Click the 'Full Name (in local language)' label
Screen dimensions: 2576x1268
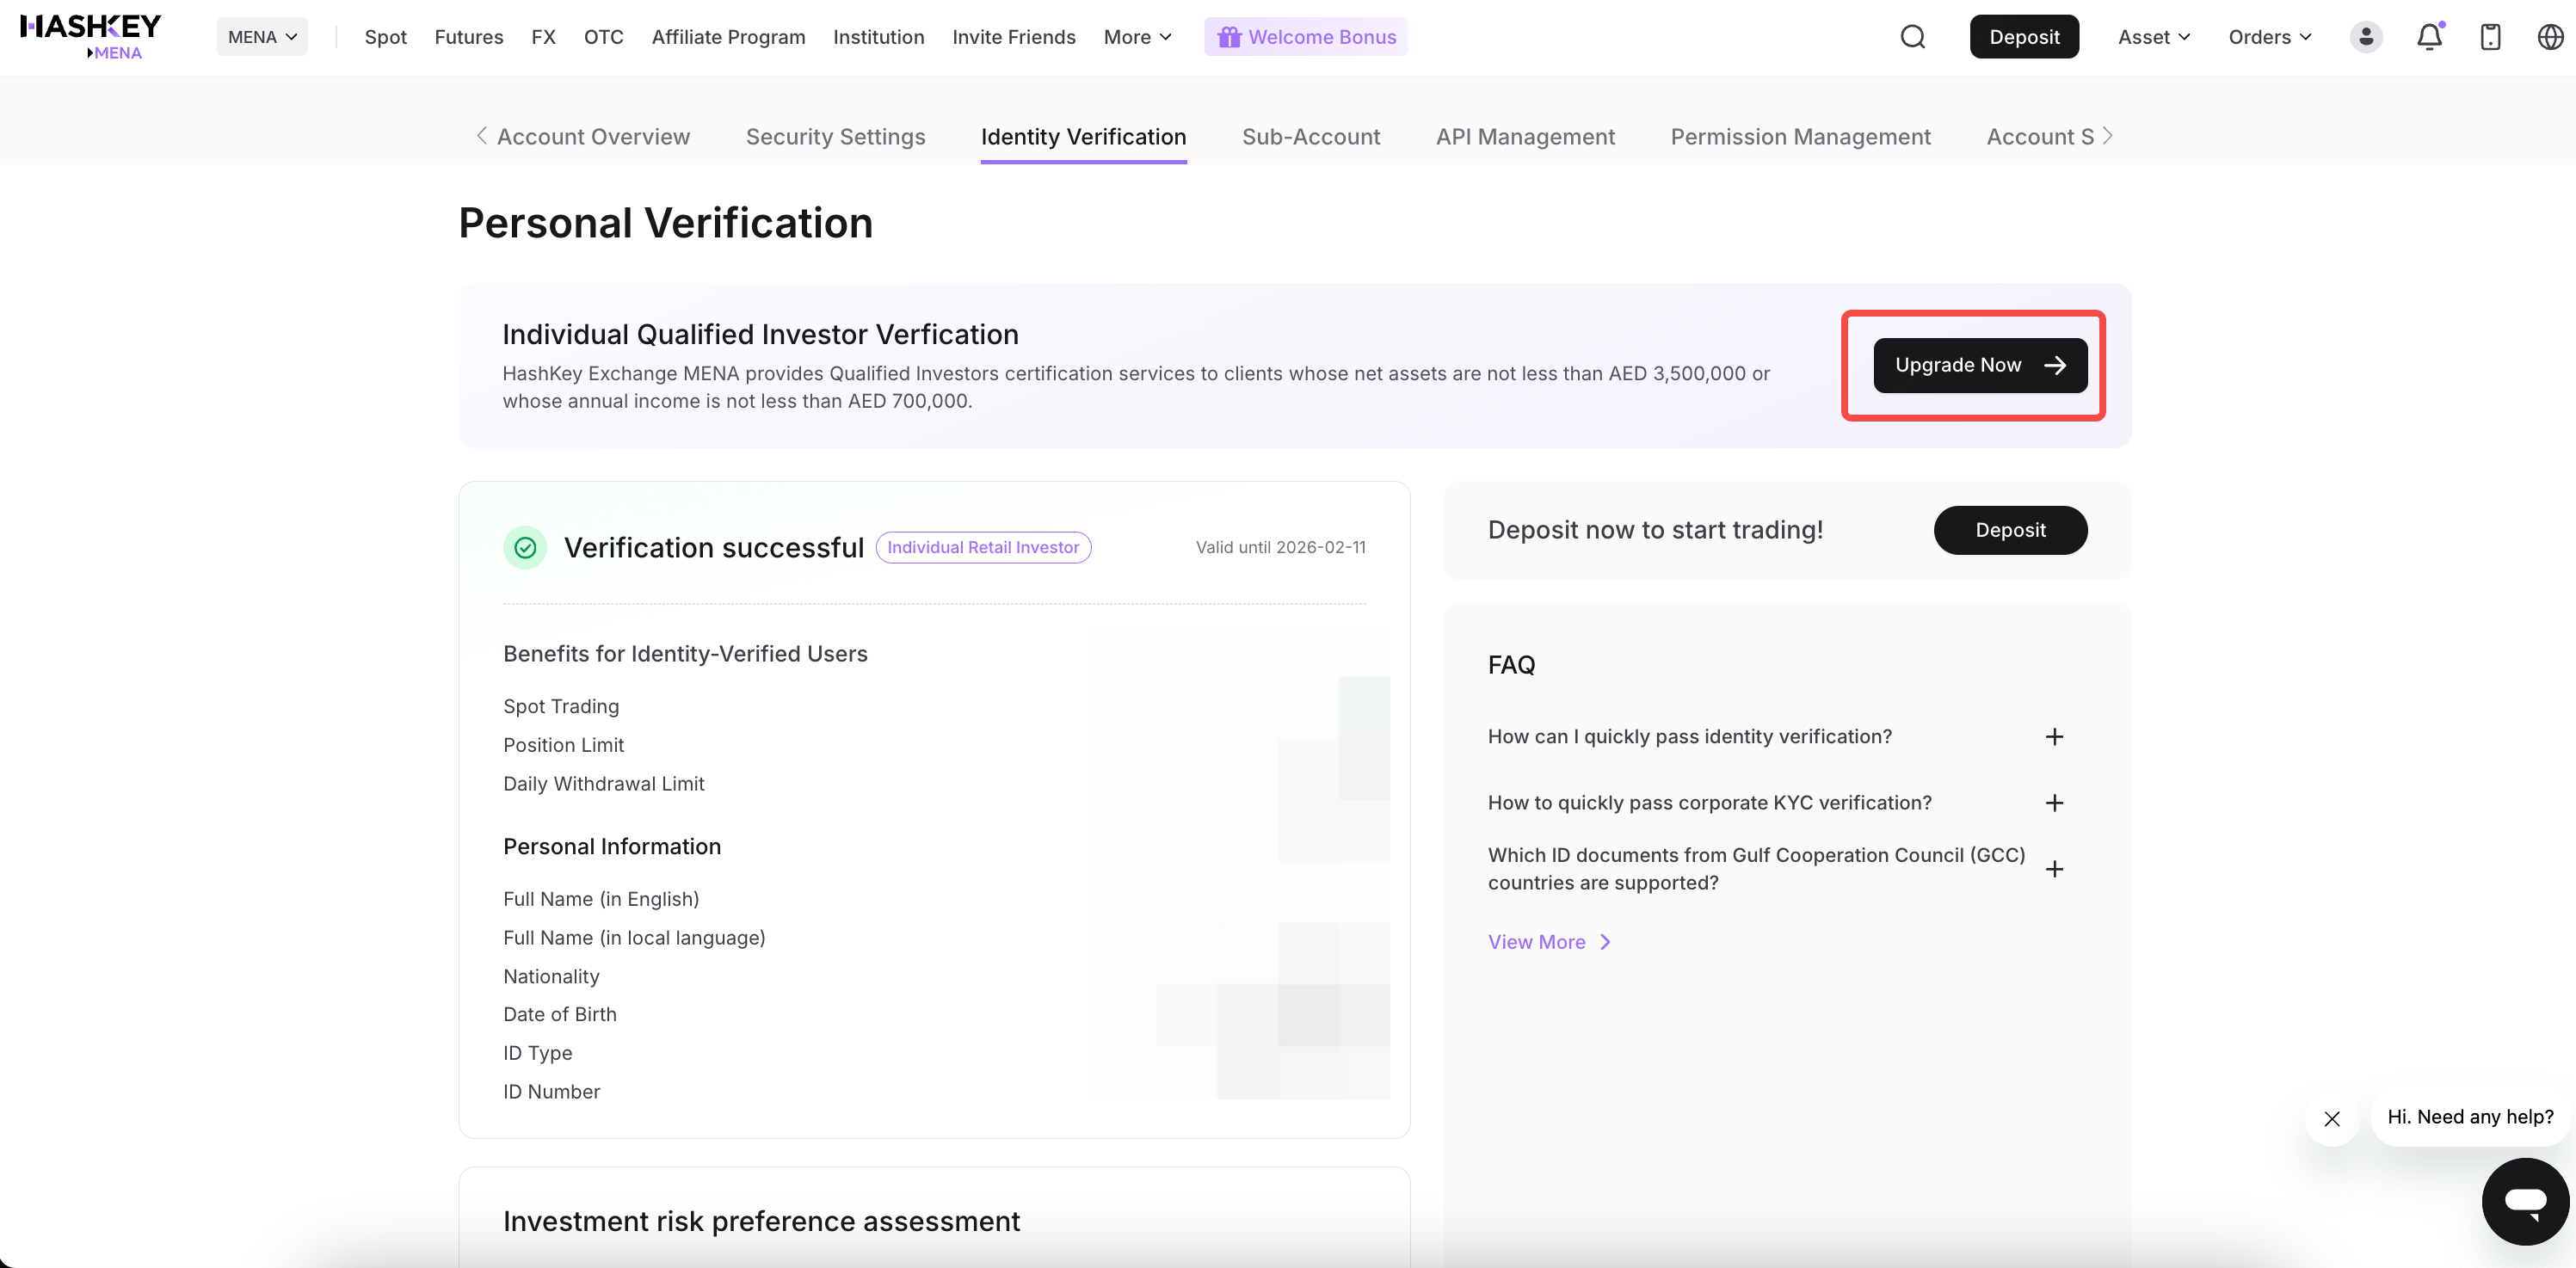[x=634, y=938]
